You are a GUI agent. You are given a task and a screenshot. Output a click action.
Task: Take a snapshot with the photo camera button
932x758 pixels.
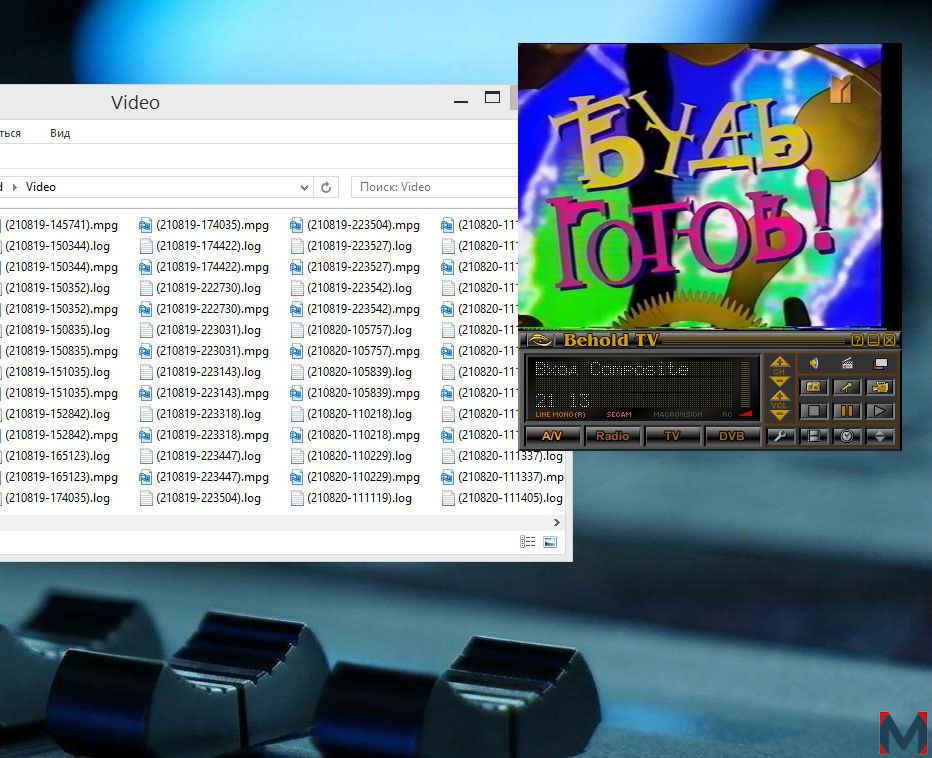814,387
